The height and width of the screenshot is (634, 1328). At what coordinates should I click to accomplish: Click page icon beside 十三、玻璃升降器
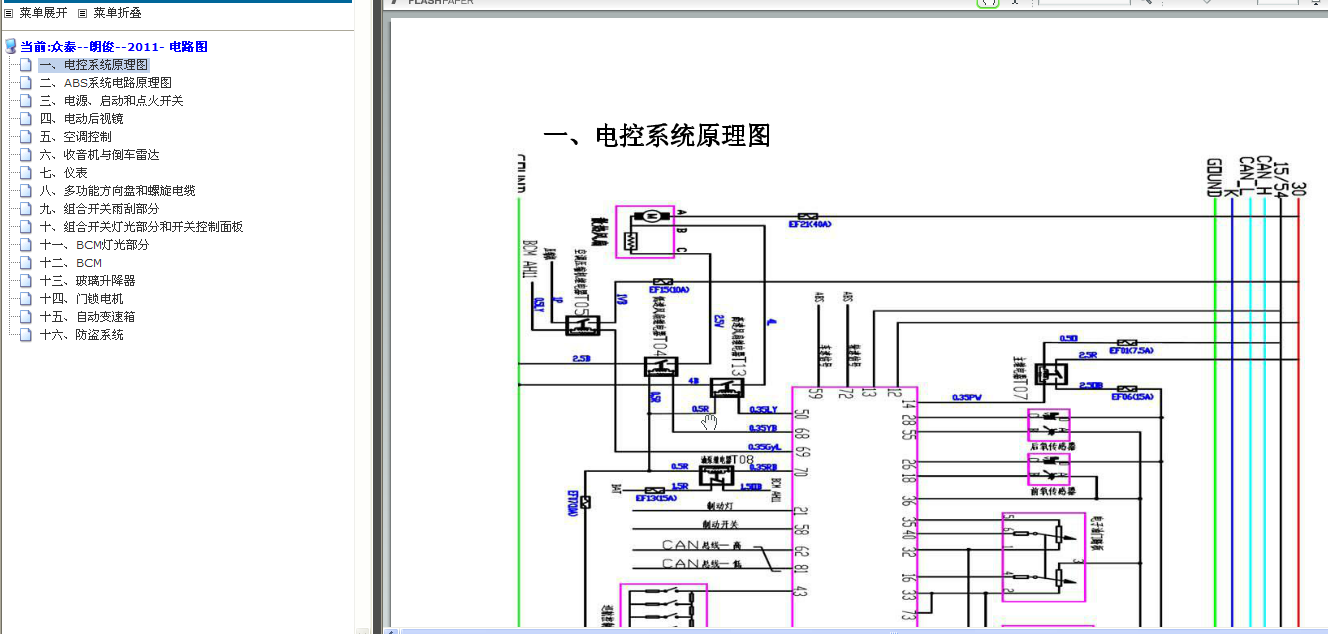click(26, 281)
